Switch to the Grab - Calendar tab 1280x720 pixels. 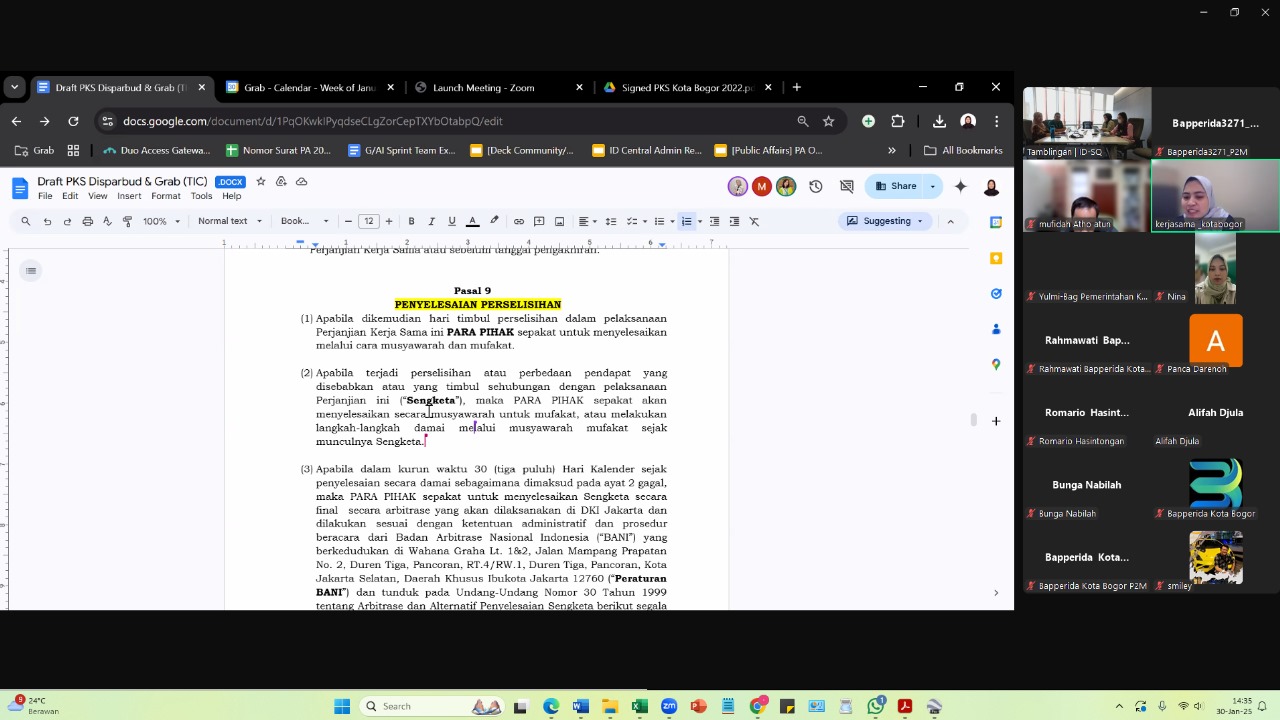point(308,87)
